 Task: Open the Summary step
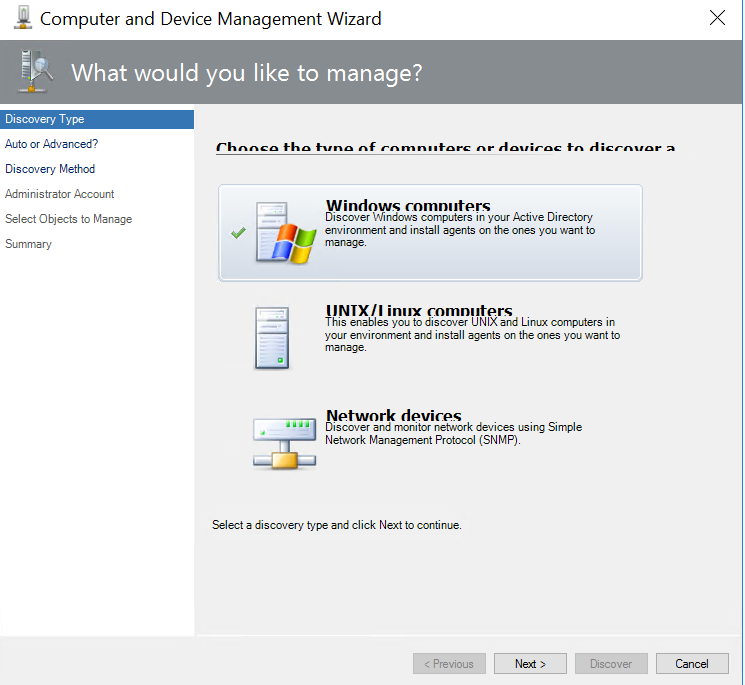[28, 244]
